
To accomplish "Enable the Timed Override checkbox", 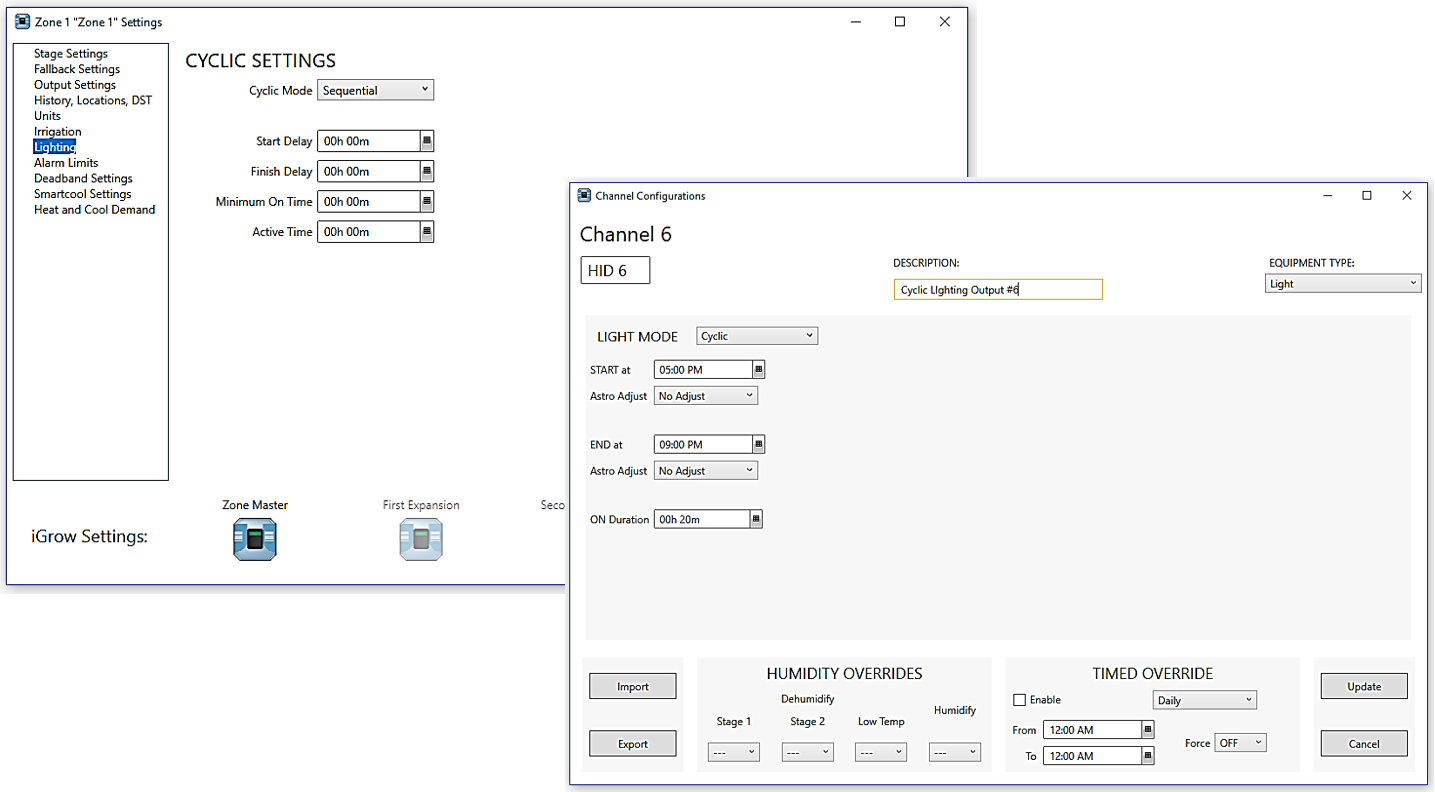I will (x=1020, y=700).
